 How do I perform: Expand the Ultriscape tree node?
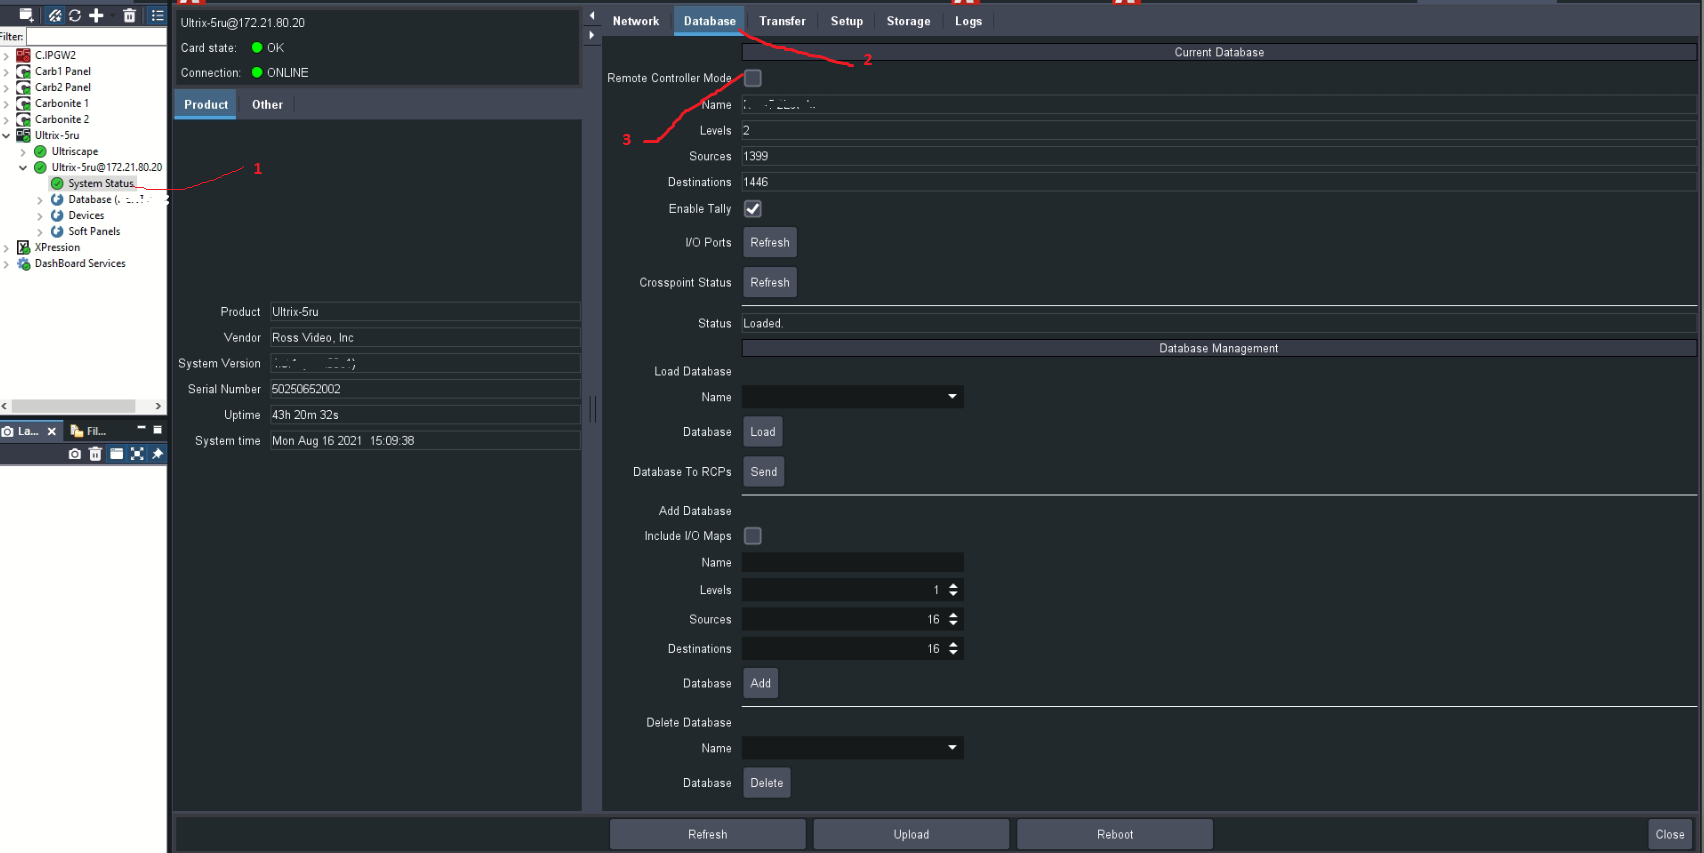pos(23,152)
